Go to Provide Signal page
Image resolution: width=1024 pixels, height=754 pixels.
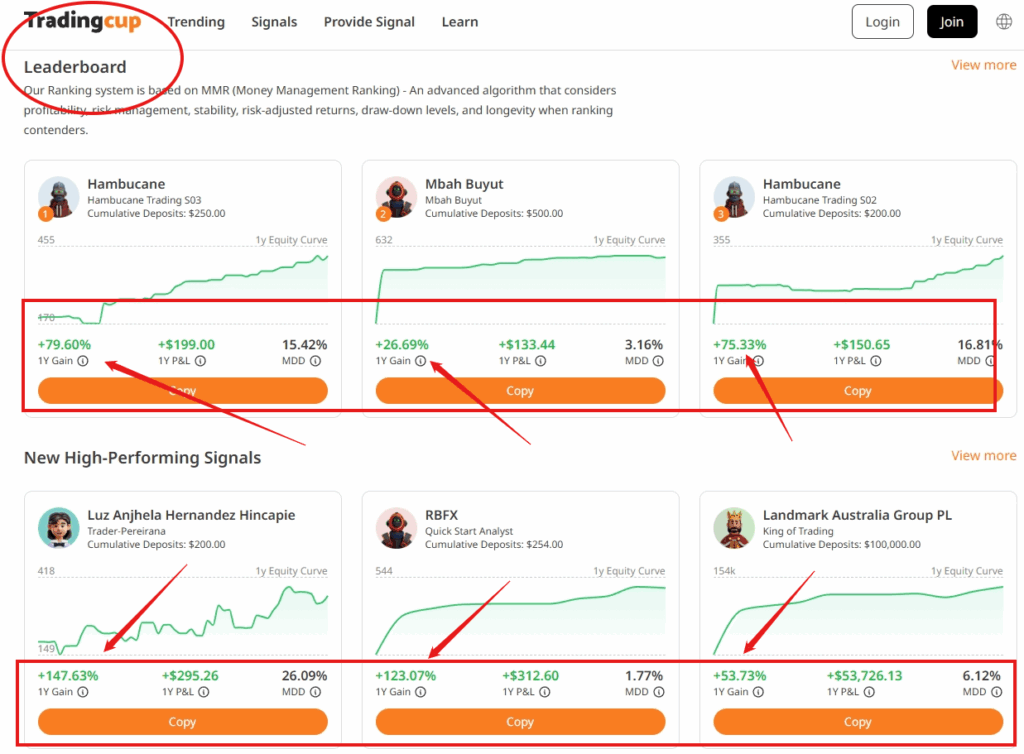(x=369, y=22)
